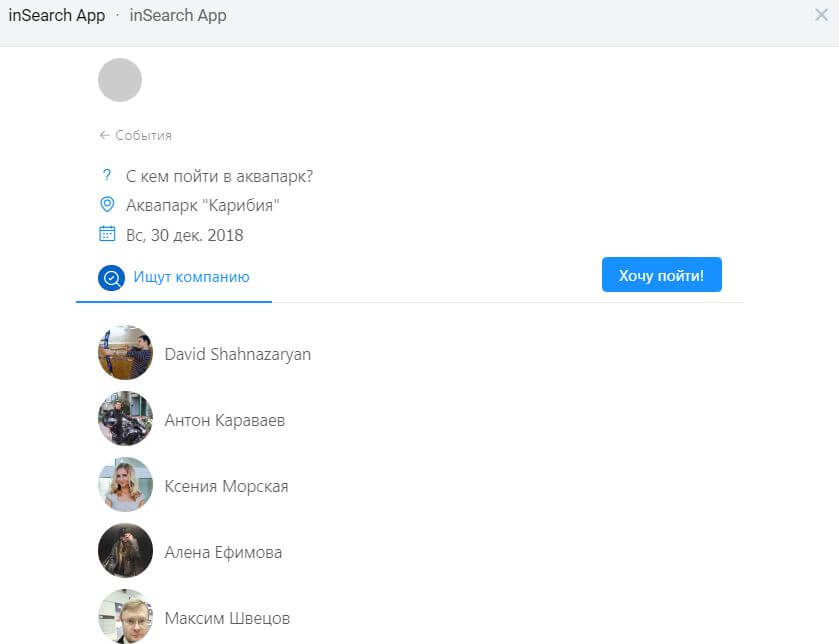Click the calendar icon
This screenshot has height=644, width=839.
point(107,234)
